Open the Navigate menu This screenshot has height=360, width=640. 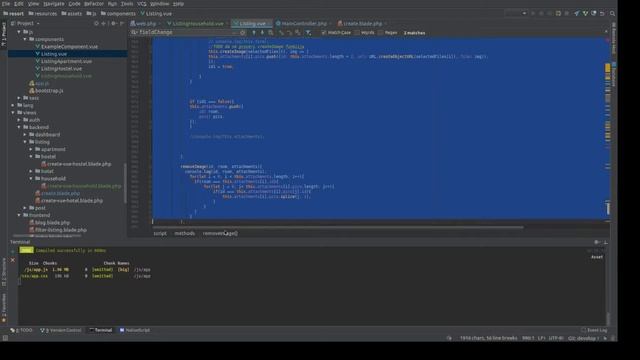pos(53,4)
